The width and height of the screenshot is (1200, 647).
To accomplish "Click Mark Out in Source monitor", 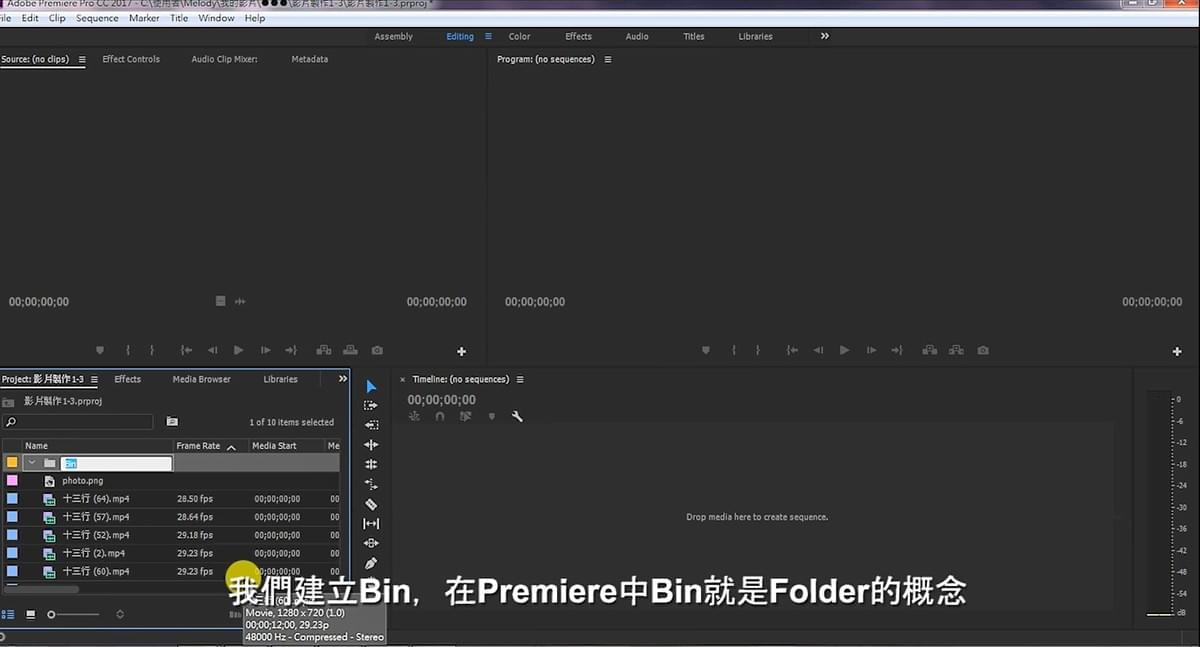I will 151,350.
